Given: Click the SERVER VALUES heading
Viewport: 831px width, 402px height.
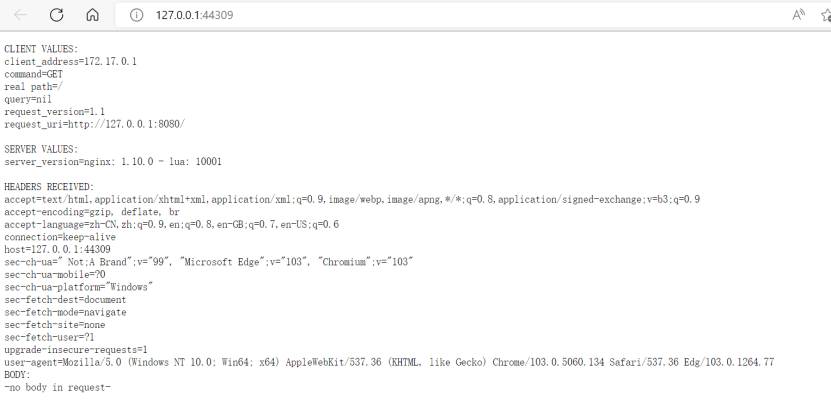Looking at the screenshot, I should 41,149.
